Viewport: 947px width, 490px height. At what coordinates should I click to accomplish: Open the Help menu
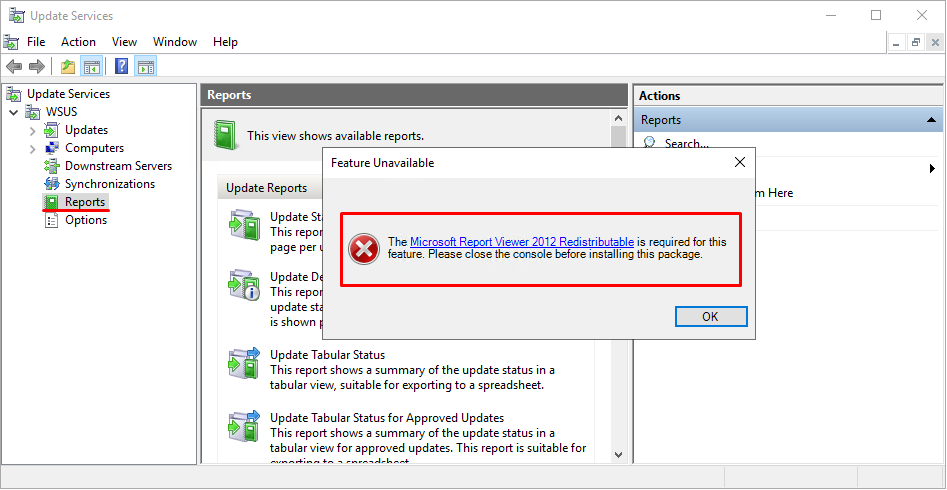click(x=225, y=42)
